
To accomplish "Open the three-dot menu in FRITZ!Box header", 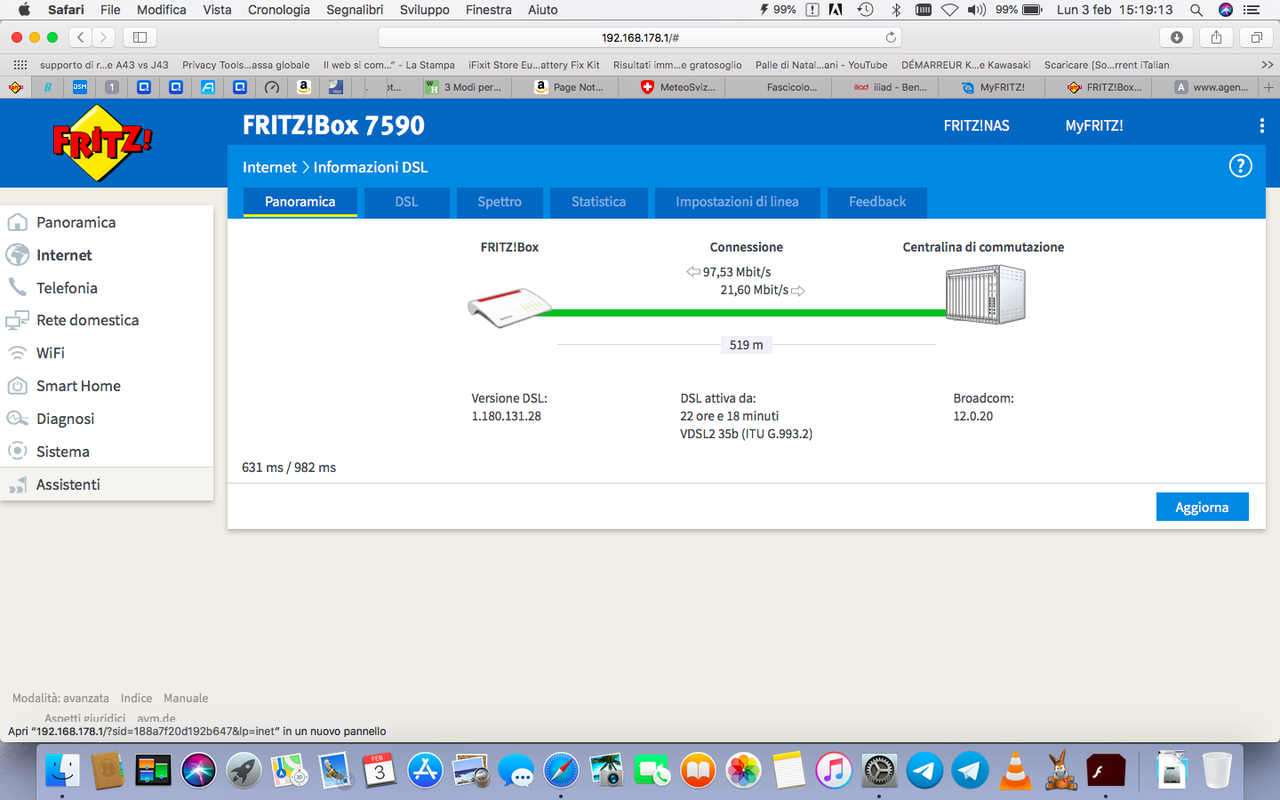I will 1262,126.
